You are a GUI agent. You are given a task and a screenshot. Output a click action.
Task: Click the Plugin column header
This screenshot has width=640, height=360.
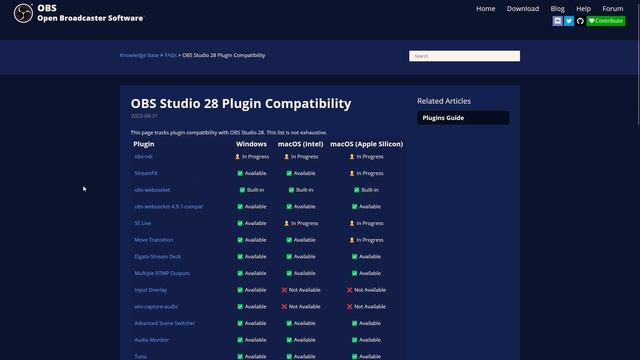point(144,144)
